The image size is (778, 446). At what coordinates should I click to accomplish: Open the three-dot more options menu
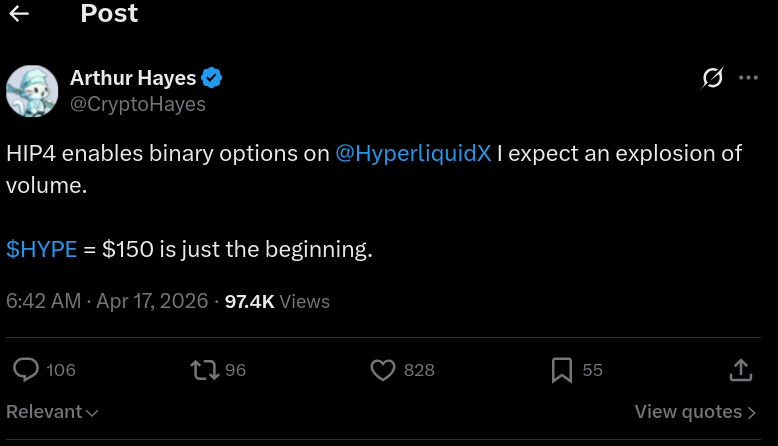coord(748,78)
